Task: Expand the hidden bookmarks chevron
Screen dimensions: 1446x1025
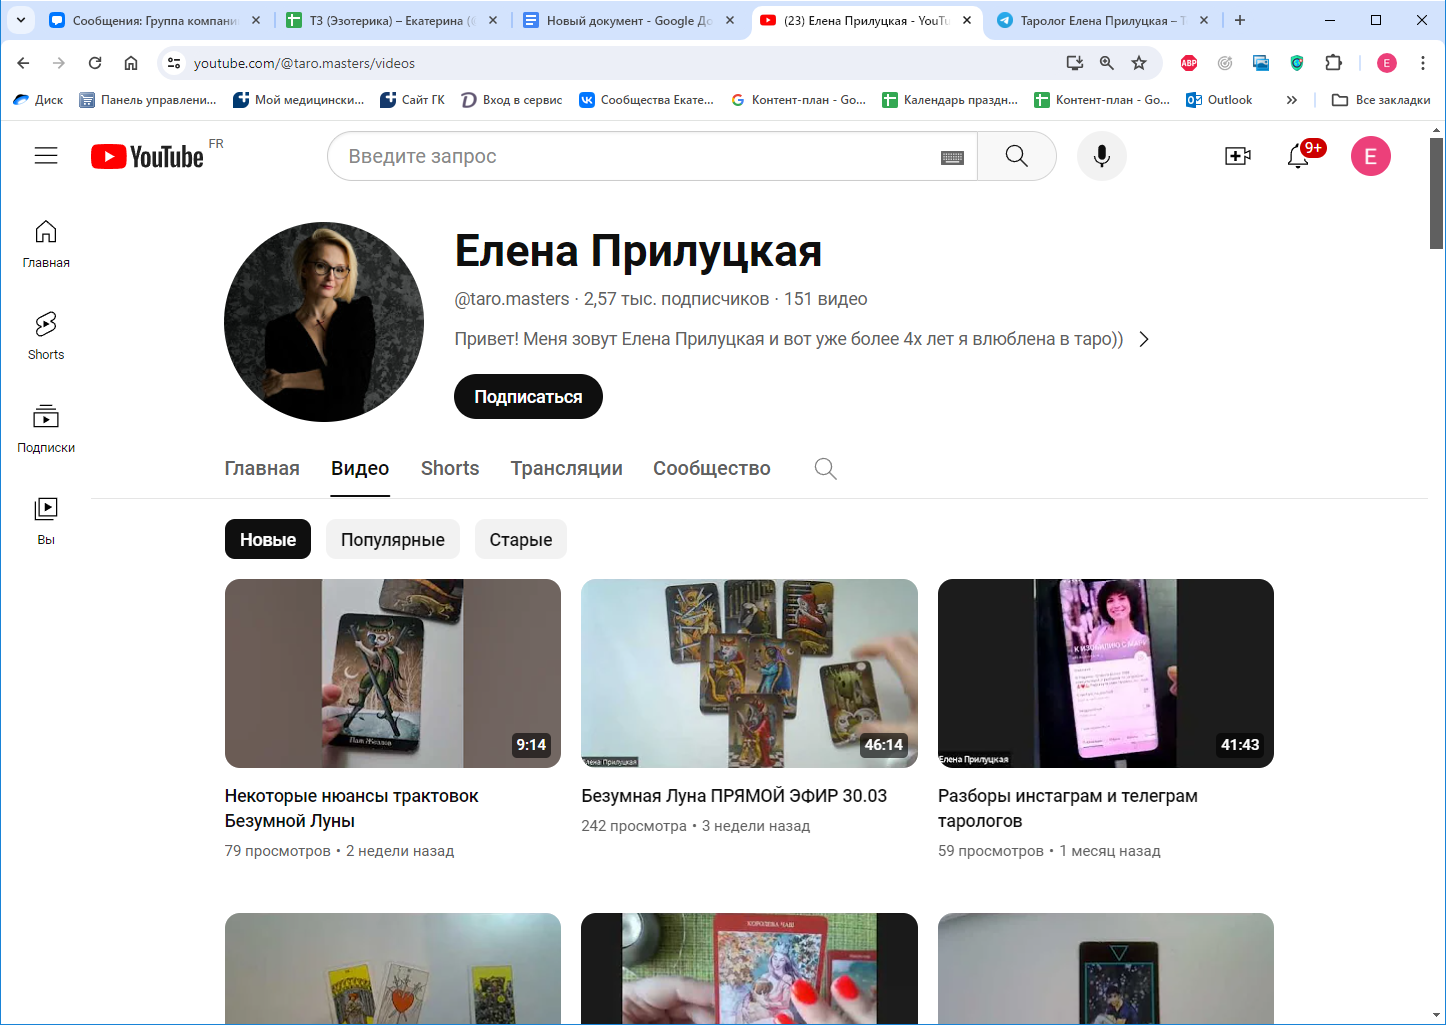Action: (1291, 100)
